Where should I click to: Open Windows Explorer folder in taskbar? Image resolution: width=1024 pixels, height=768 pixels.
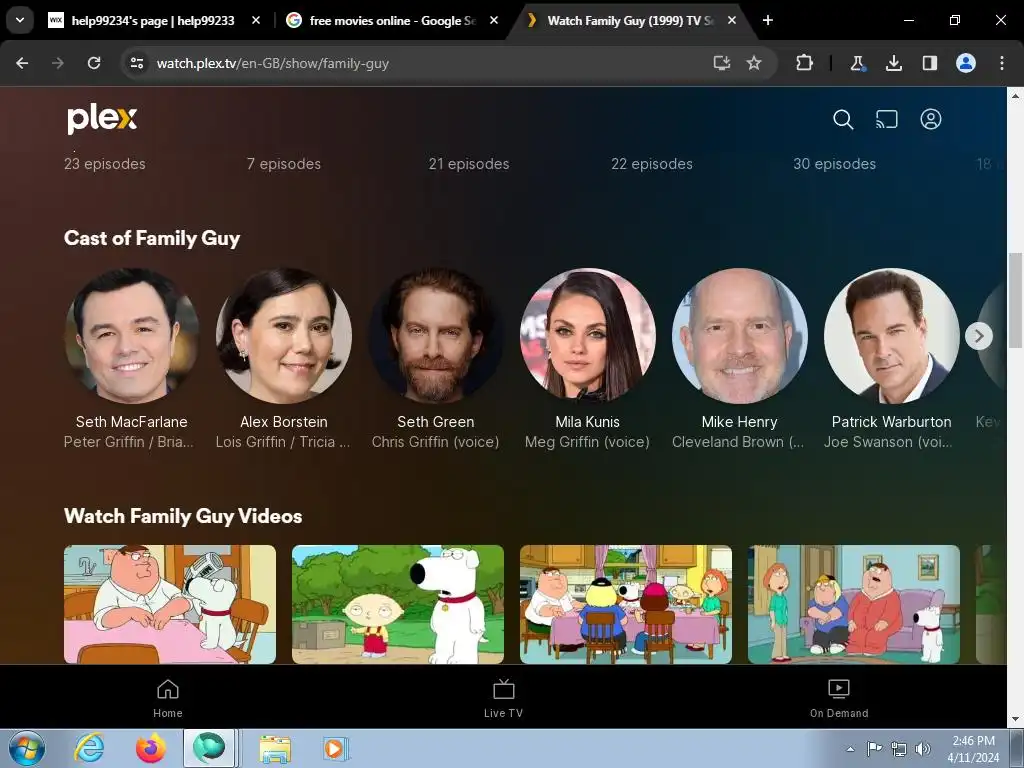click(275, 749)
